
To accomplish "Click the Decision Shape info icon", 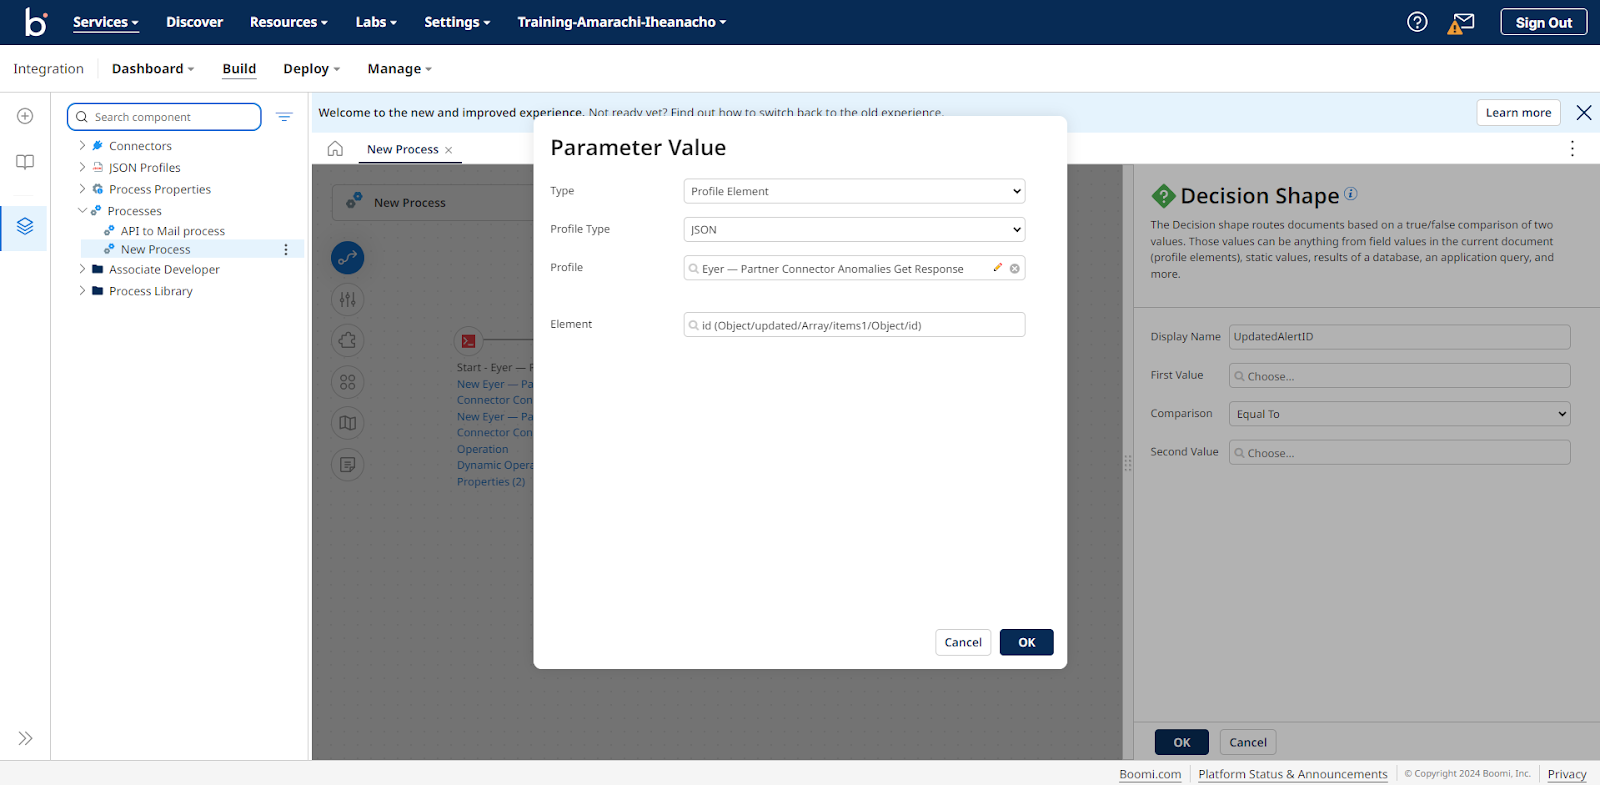I will 1351,193.
